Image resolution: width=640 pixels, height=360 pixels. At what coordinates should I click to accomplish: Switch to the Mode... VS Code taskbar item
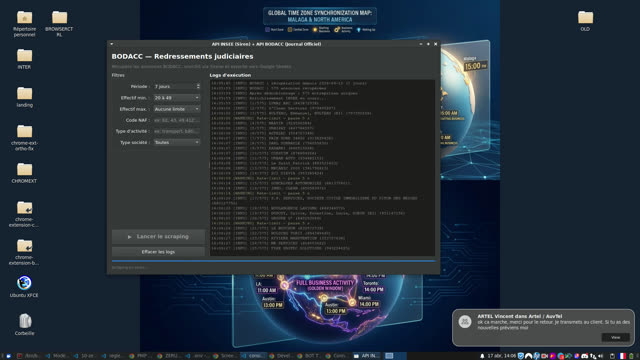(x=57, y=356)
